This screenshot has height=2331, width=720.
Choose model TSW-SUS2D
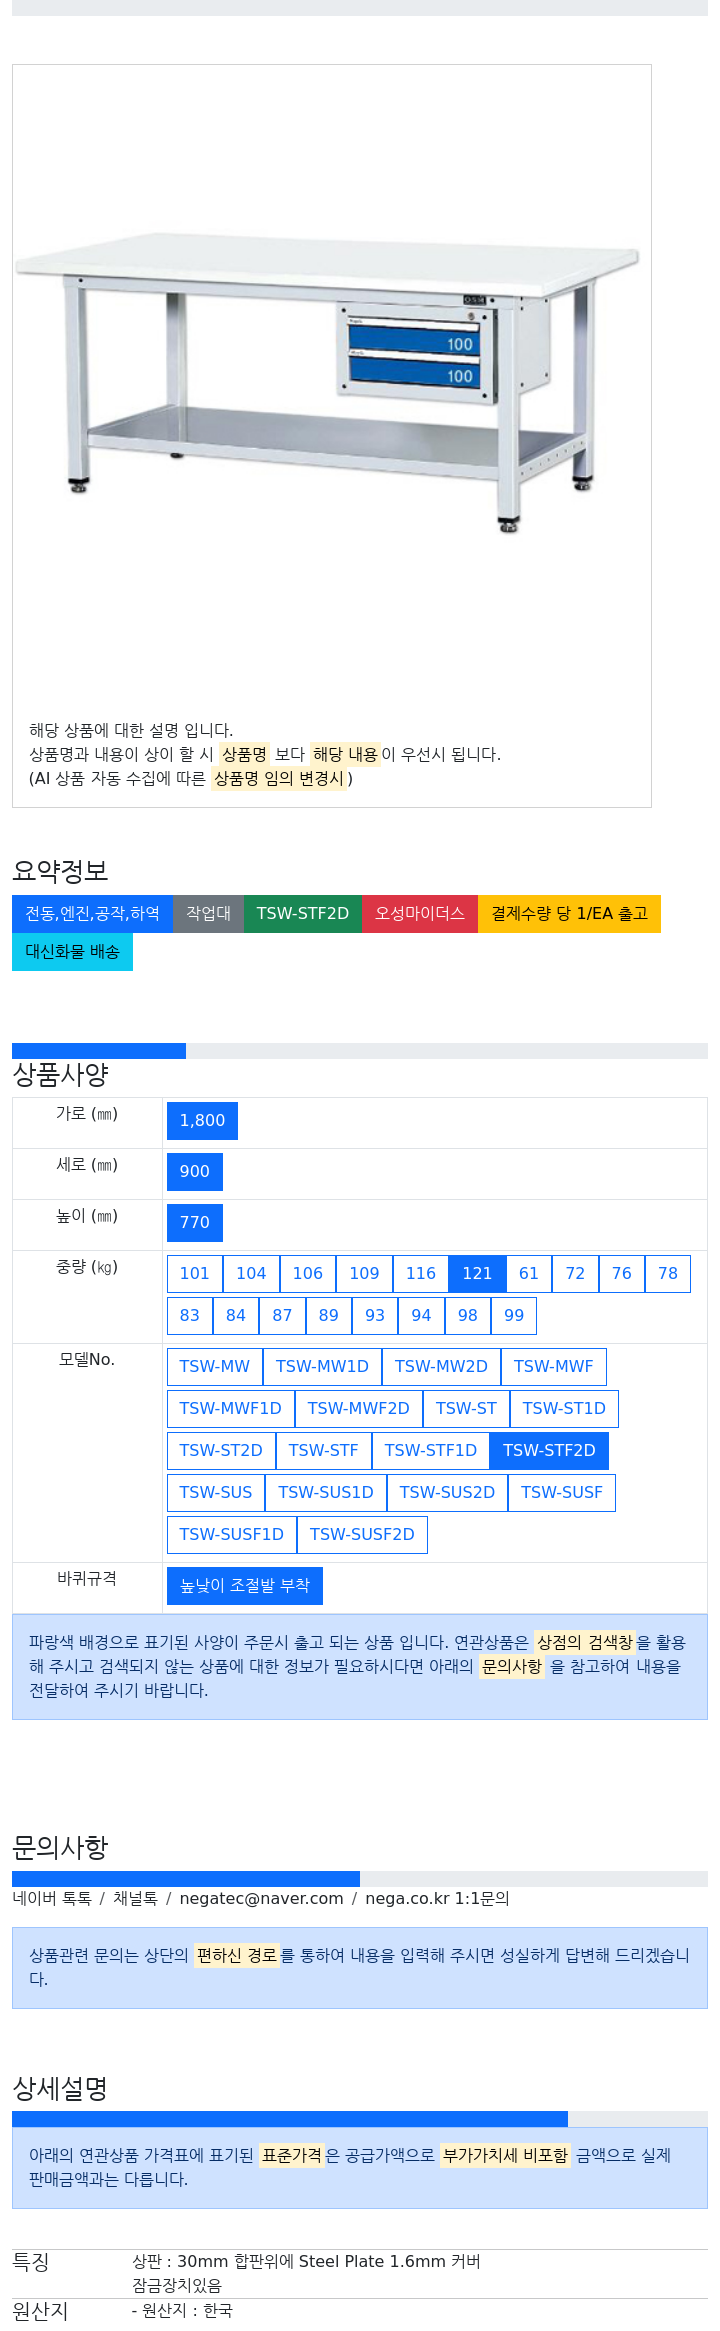[x=447, y=1493]
